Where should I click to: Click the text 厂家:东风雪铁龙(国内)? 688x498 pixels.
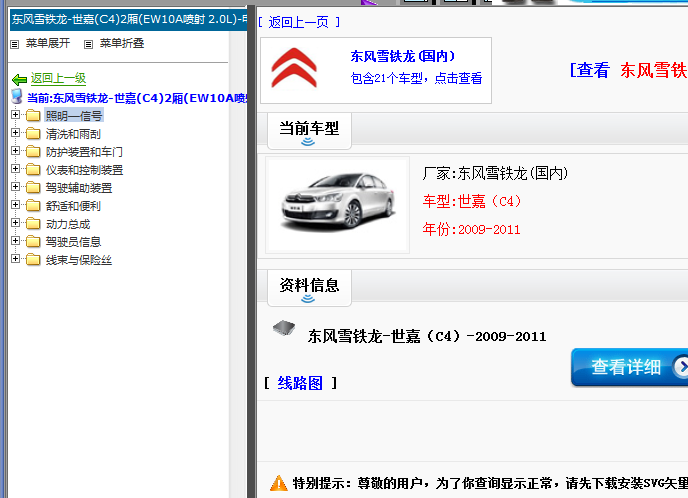[x=495, y=173]
